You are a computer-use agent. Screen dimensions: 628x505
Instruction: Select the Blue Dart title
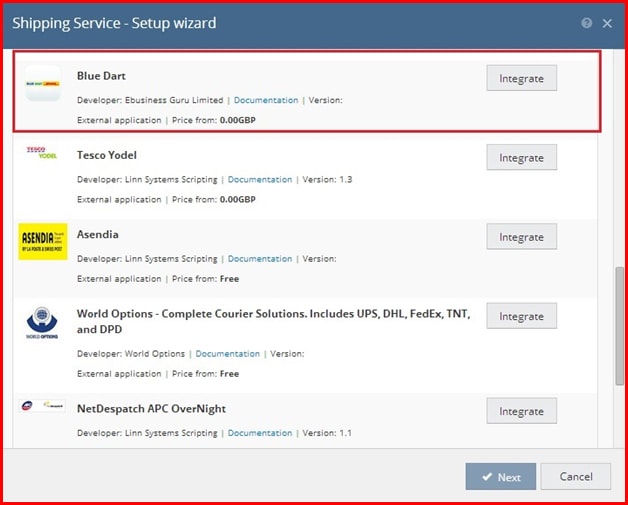coord(101,76)
